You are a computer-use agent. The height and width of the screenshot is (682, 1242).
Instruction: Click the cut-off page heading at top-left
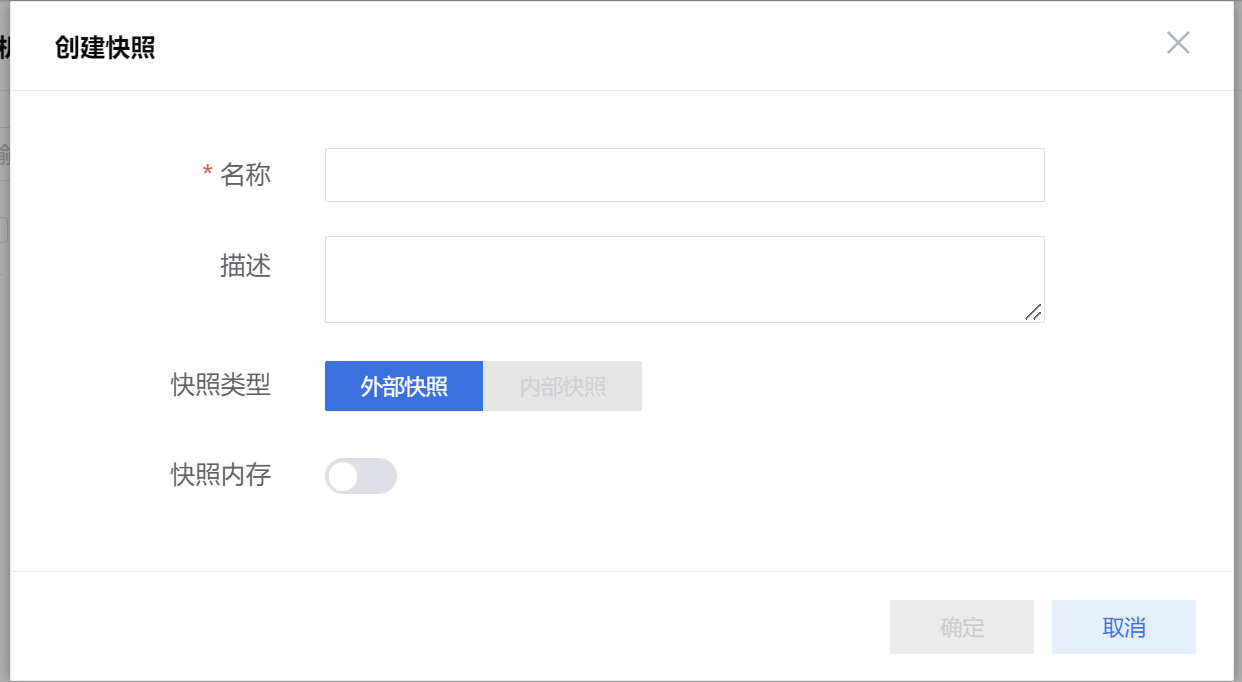point(4,47)
